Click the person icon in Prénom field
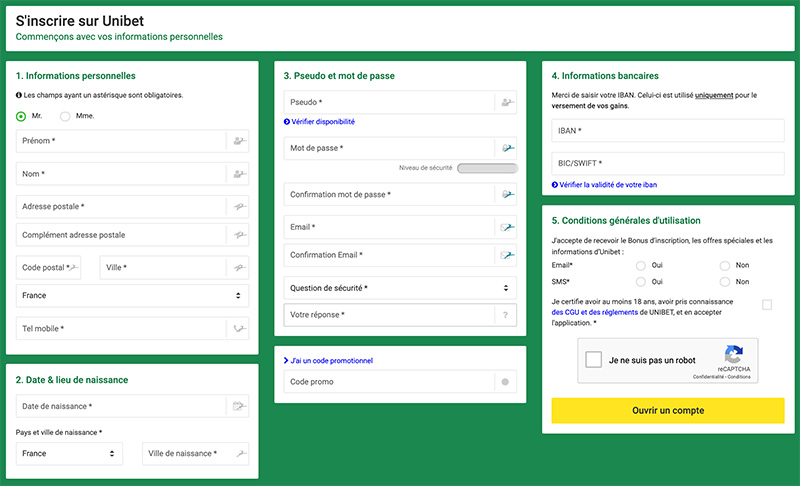 coord(239,141)
